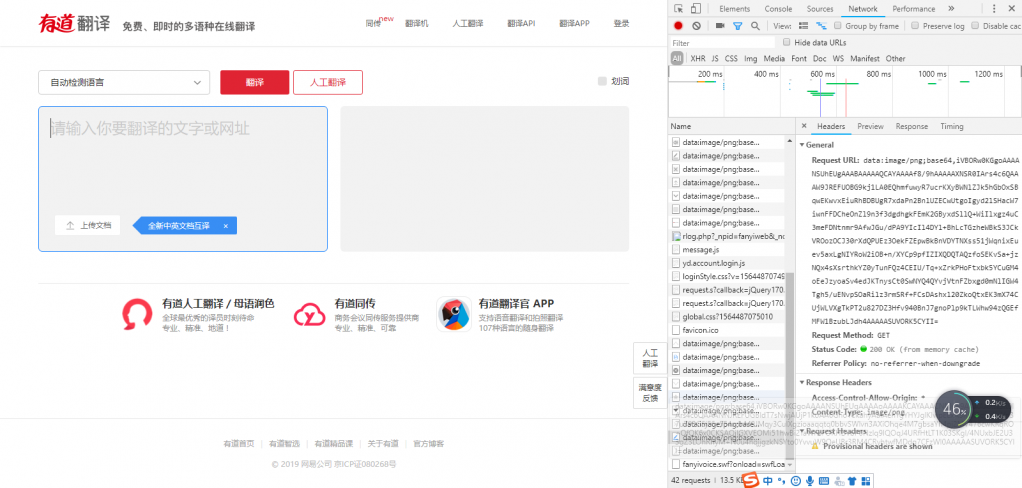
Task: Open the 自动检测语言 language dropdown
Action: click(123, 82)
